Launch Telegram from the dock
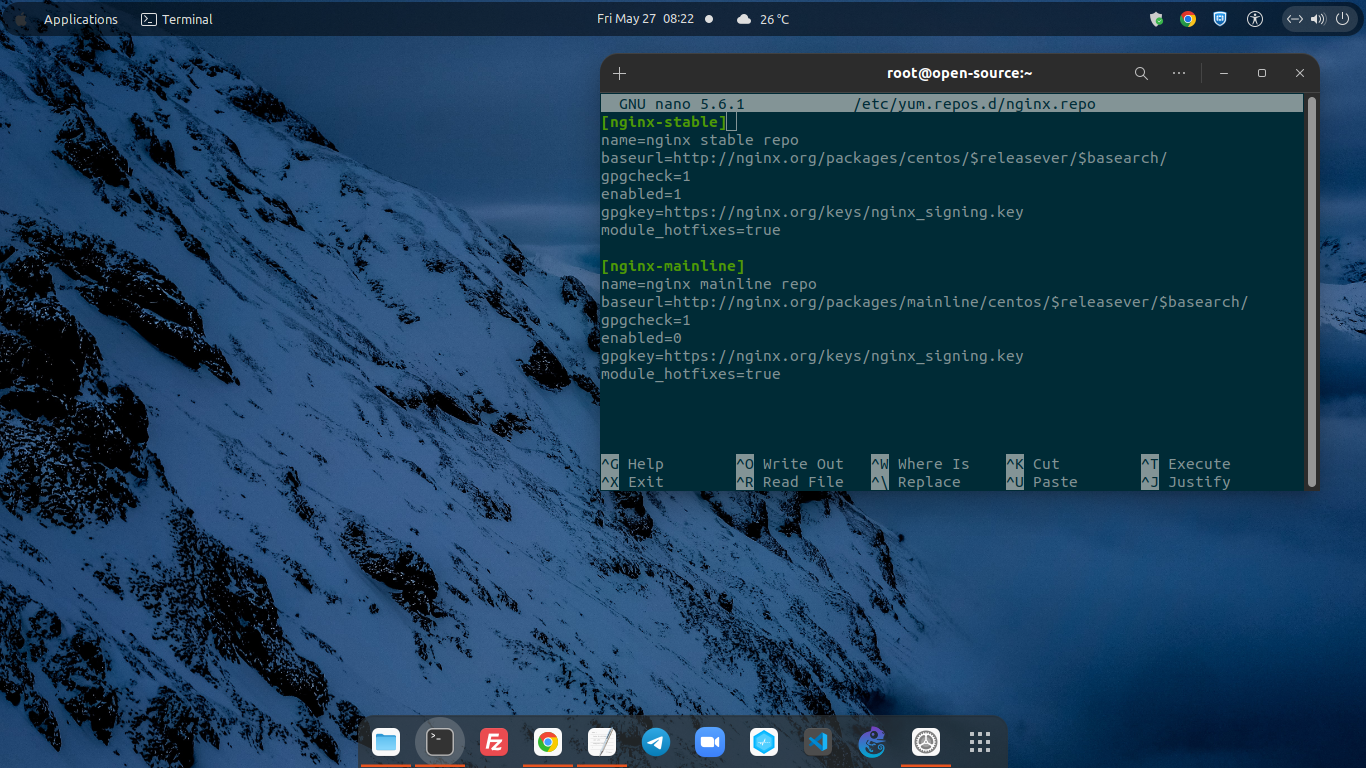 656,742
